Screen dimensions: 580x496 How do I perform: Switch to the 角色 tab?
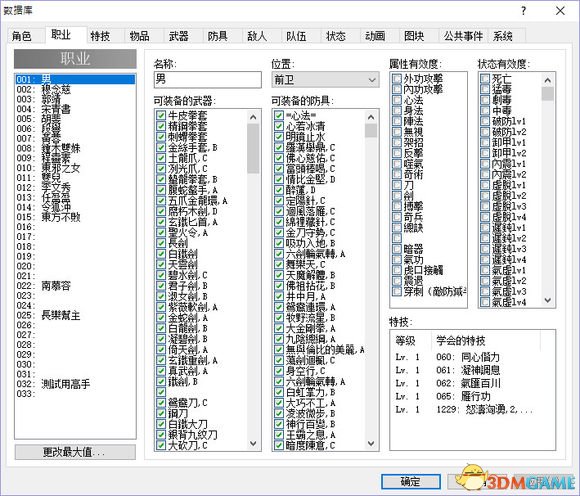[22, 36]
